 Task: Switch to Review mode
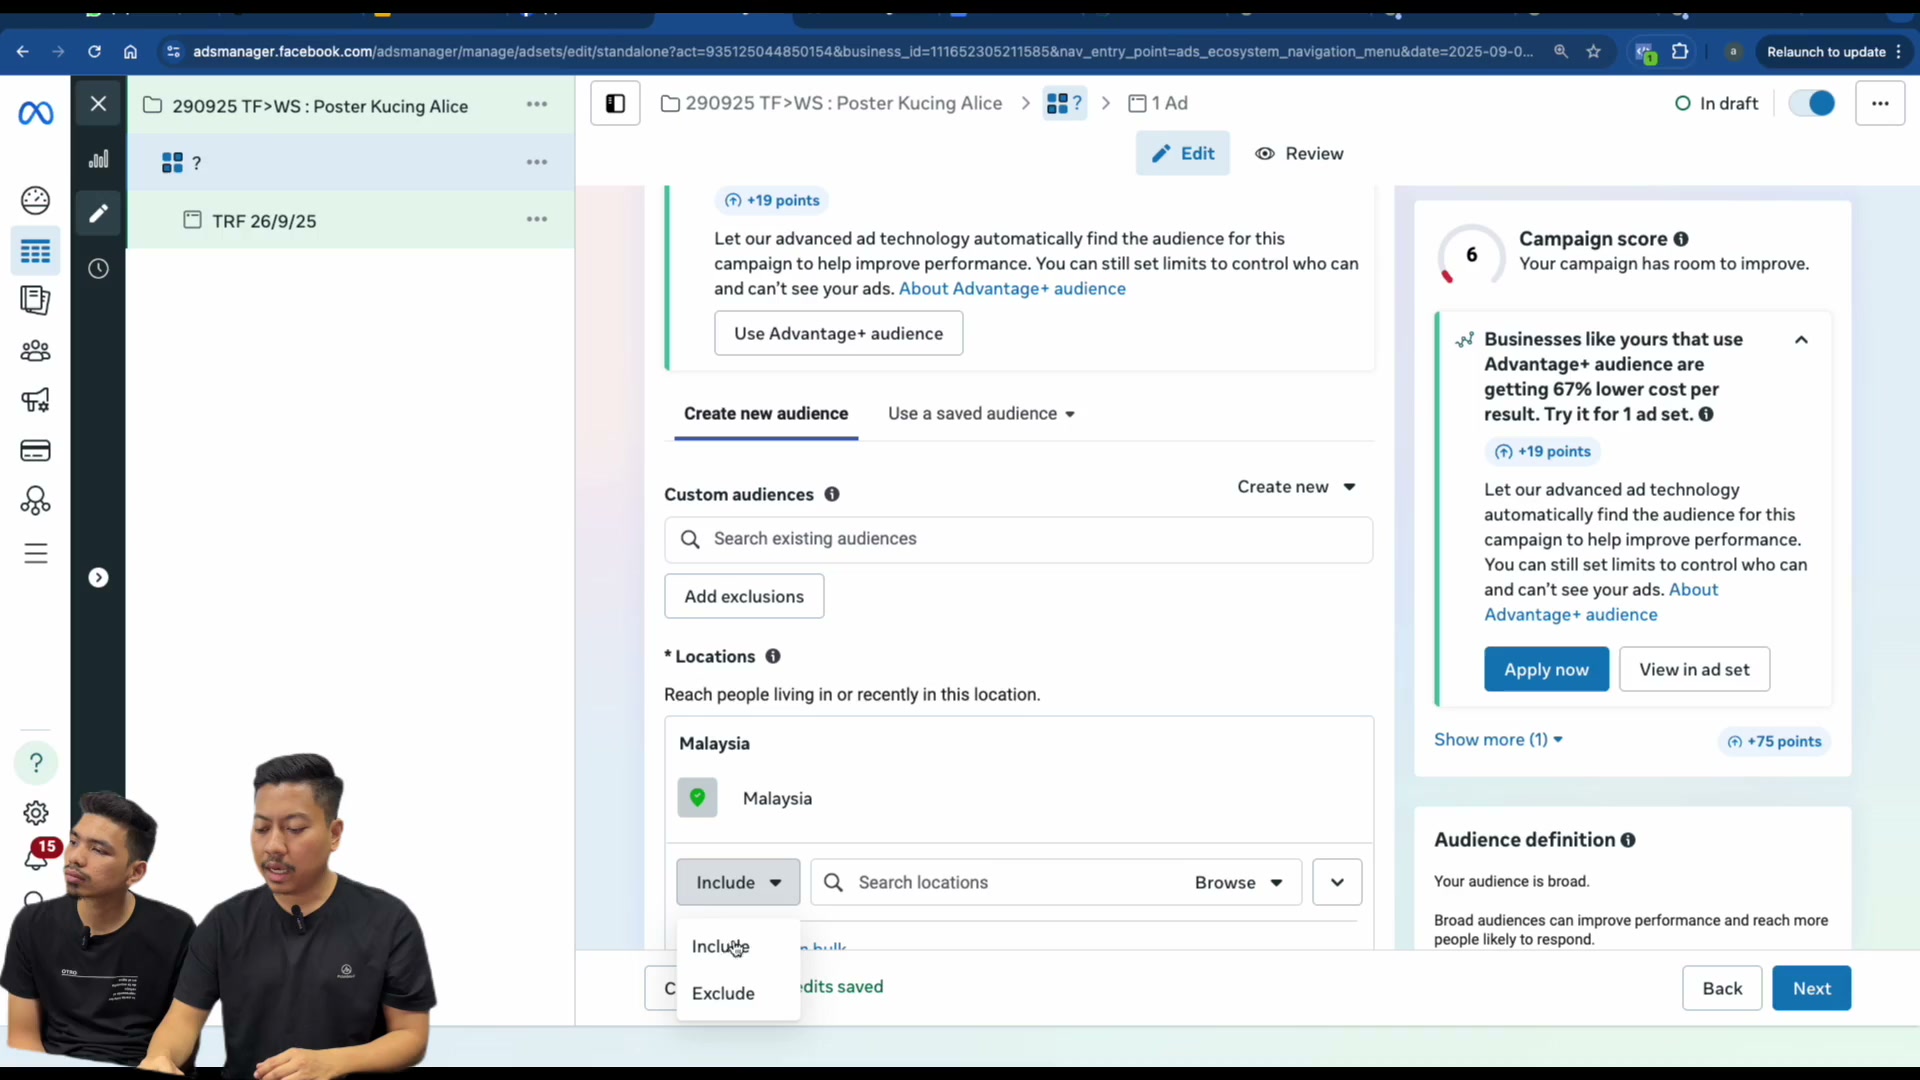1299,153
